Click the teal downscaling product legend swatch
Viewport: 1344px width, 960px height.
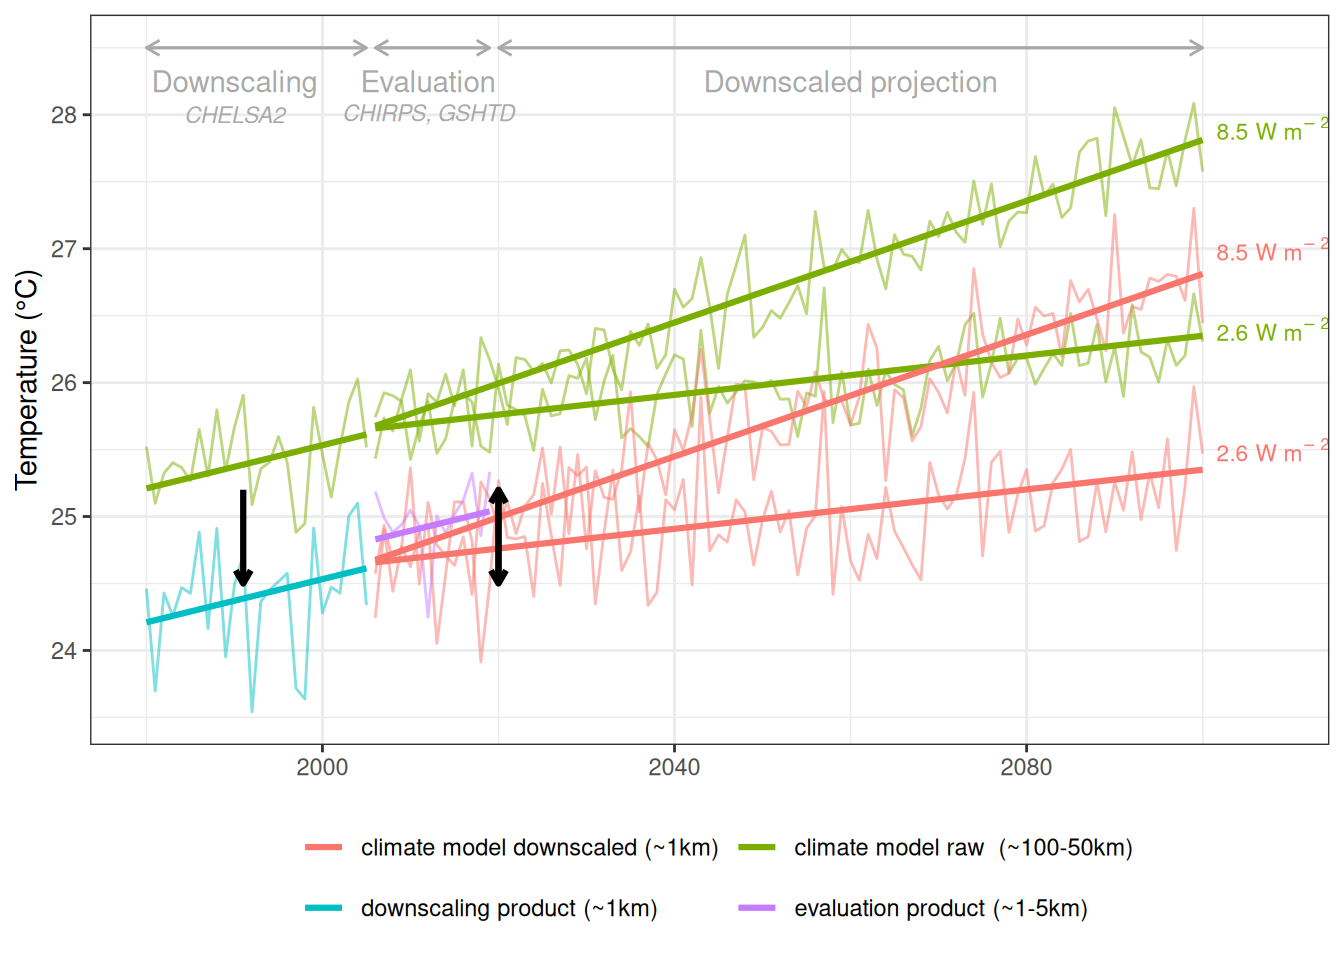[x=323, y=908]
